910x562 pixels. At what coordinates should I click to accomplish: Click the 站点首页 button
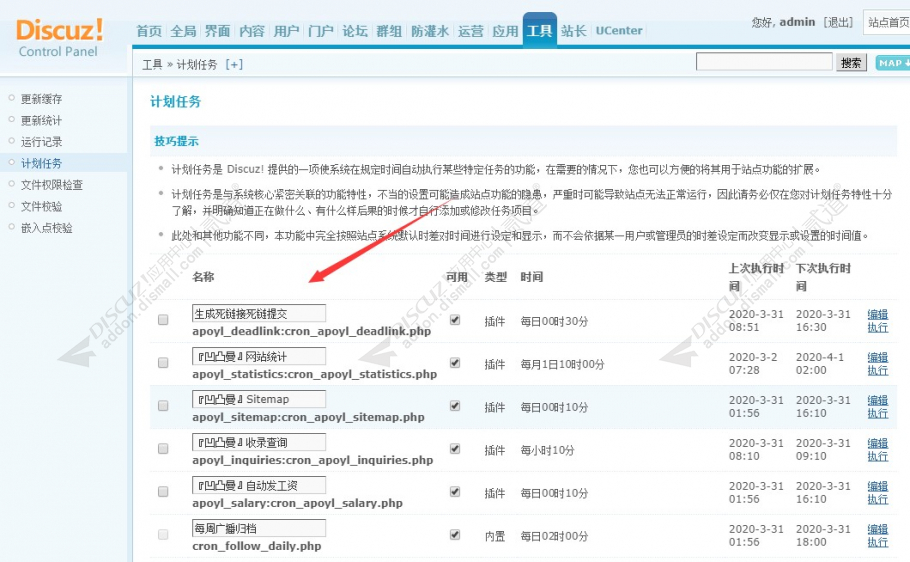point(887,22)
